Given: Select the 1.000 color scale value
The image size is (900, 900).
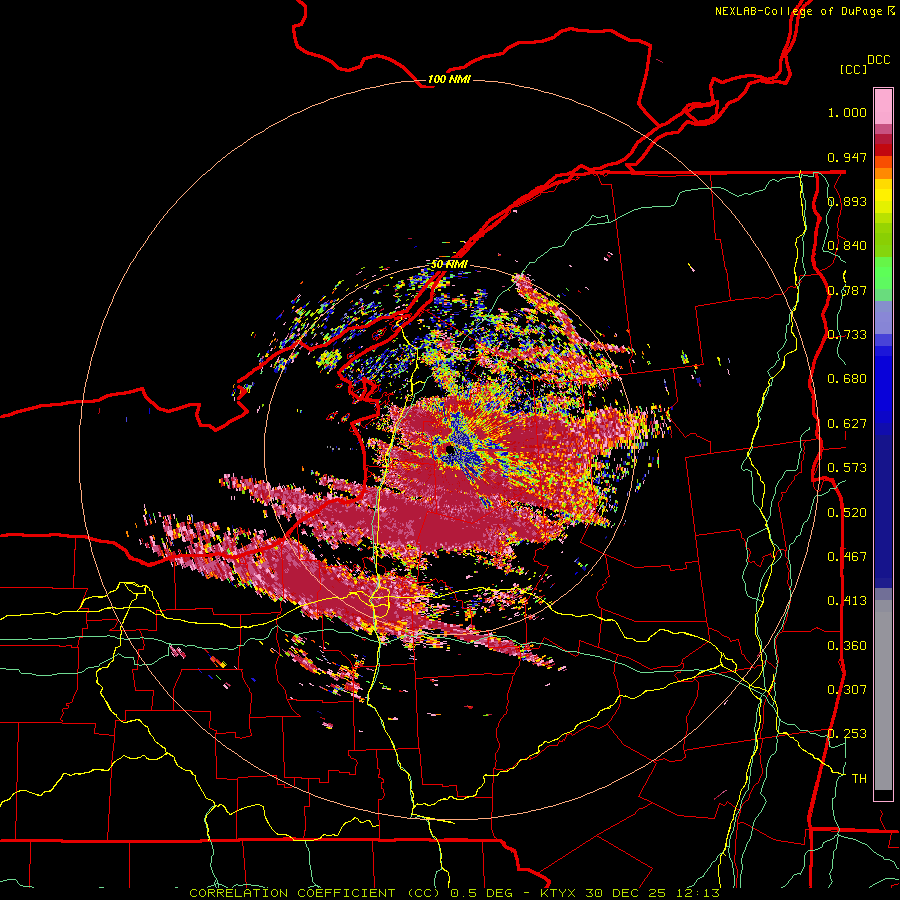Looking at the screenshot, I should [x=847, y=112].
